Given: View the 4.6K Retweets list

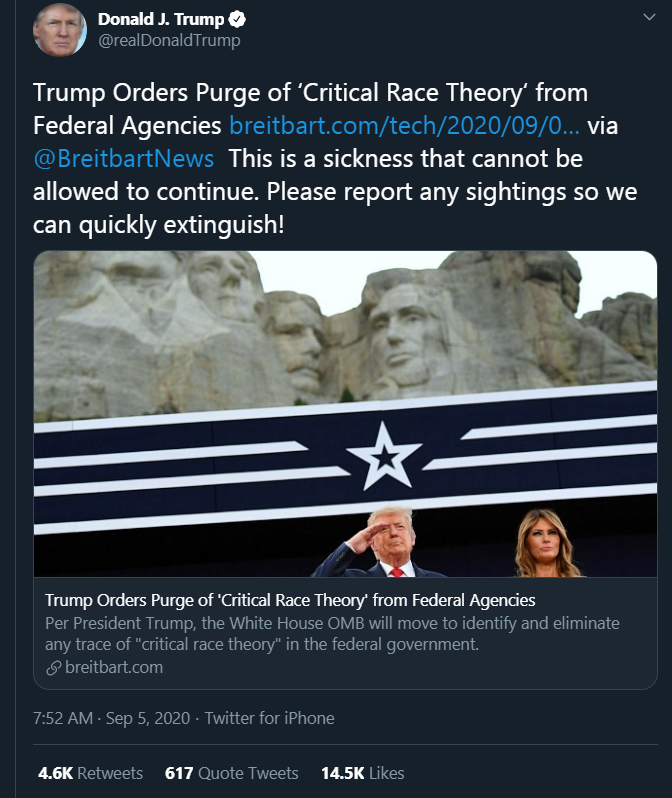Looking at the screenshot, I should coord(90,773).
